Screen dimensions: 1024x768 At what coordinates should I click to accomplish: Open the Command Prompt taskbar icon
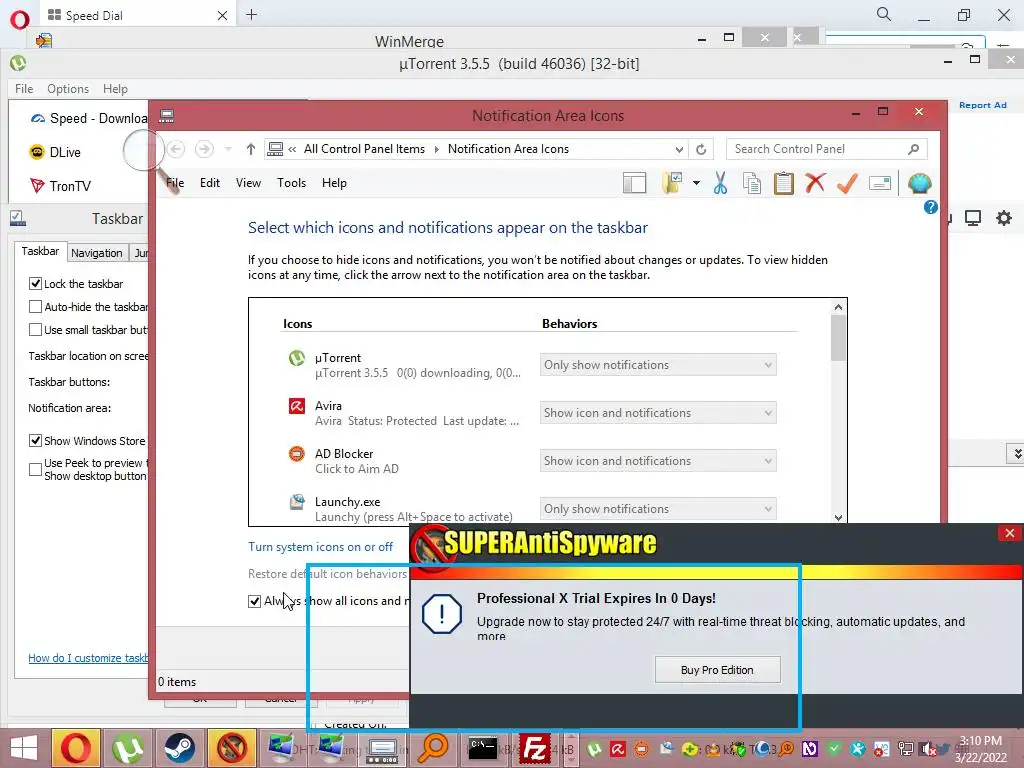(x=483, y=748)
